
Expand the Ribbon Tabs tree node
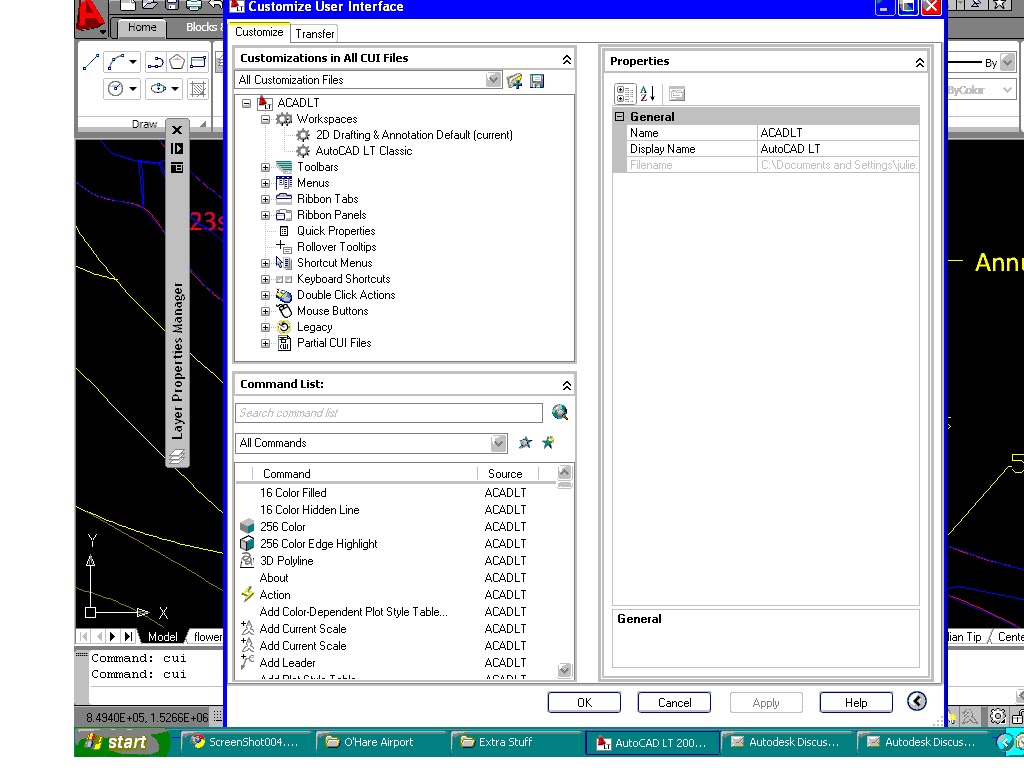265,199
